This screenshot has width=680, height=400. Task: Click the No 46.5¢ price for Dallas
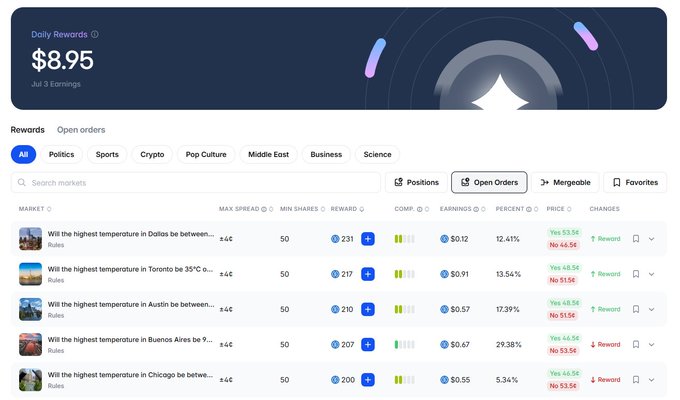(563, 245)
